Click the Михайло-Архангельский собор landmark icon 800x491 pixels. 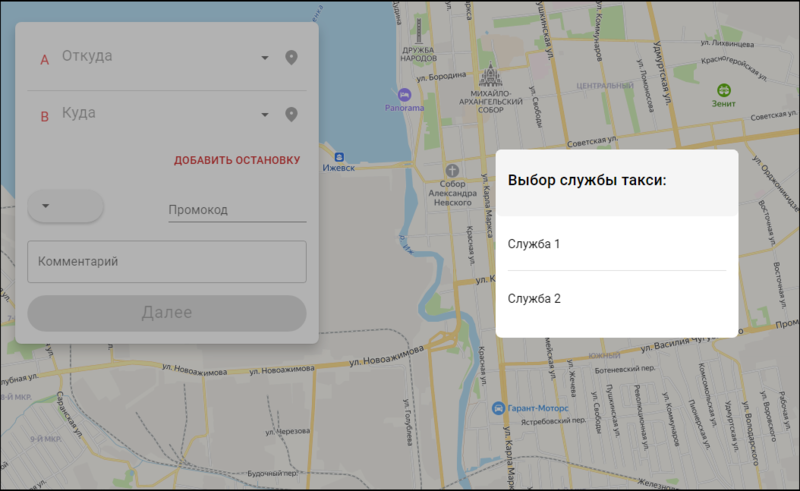coord(490,75)
